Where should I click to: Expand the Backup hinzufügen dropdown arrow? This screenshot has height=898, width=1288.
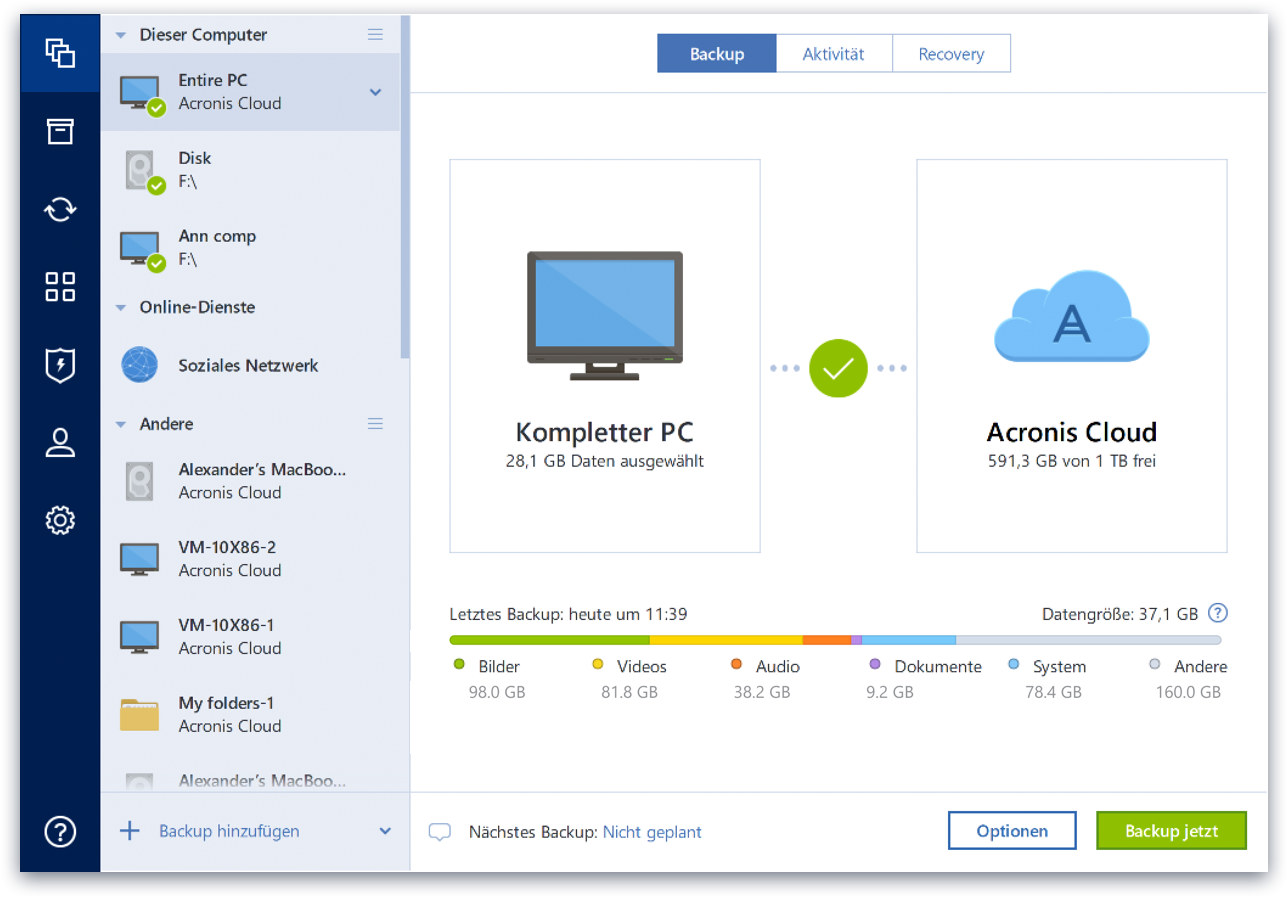coord(383,830)
